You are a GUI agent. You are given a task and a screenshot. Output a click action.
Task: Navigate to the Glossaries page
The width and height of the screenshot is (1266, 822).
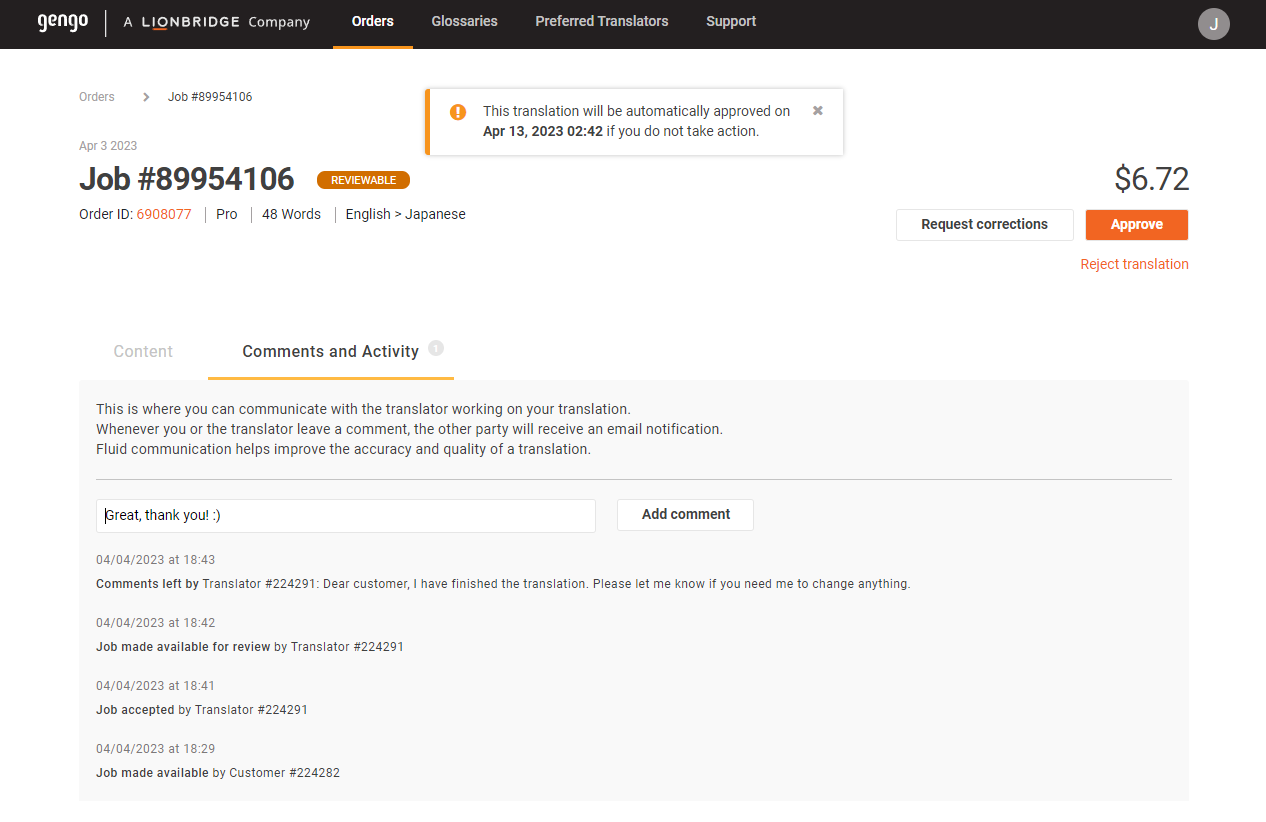pyautogui.click(x=464, y=20)
